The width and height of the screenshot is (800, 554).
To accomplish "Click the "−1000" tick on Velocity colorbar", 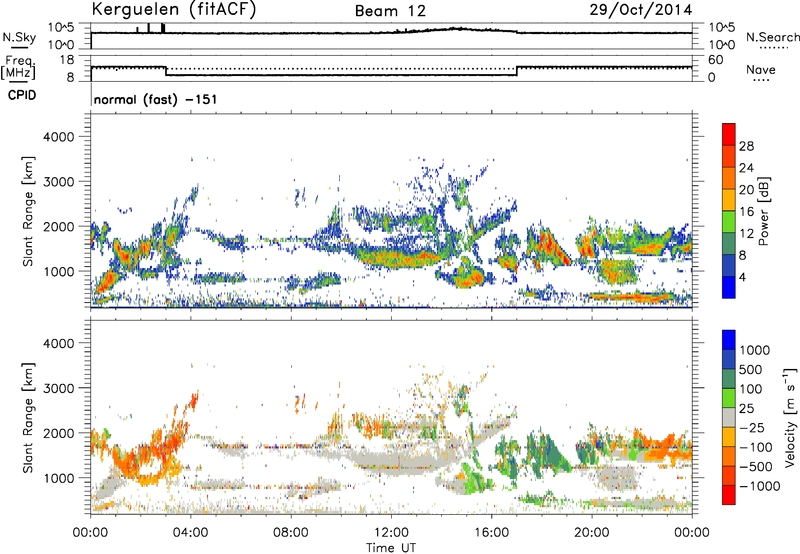I will pos(759,486).
